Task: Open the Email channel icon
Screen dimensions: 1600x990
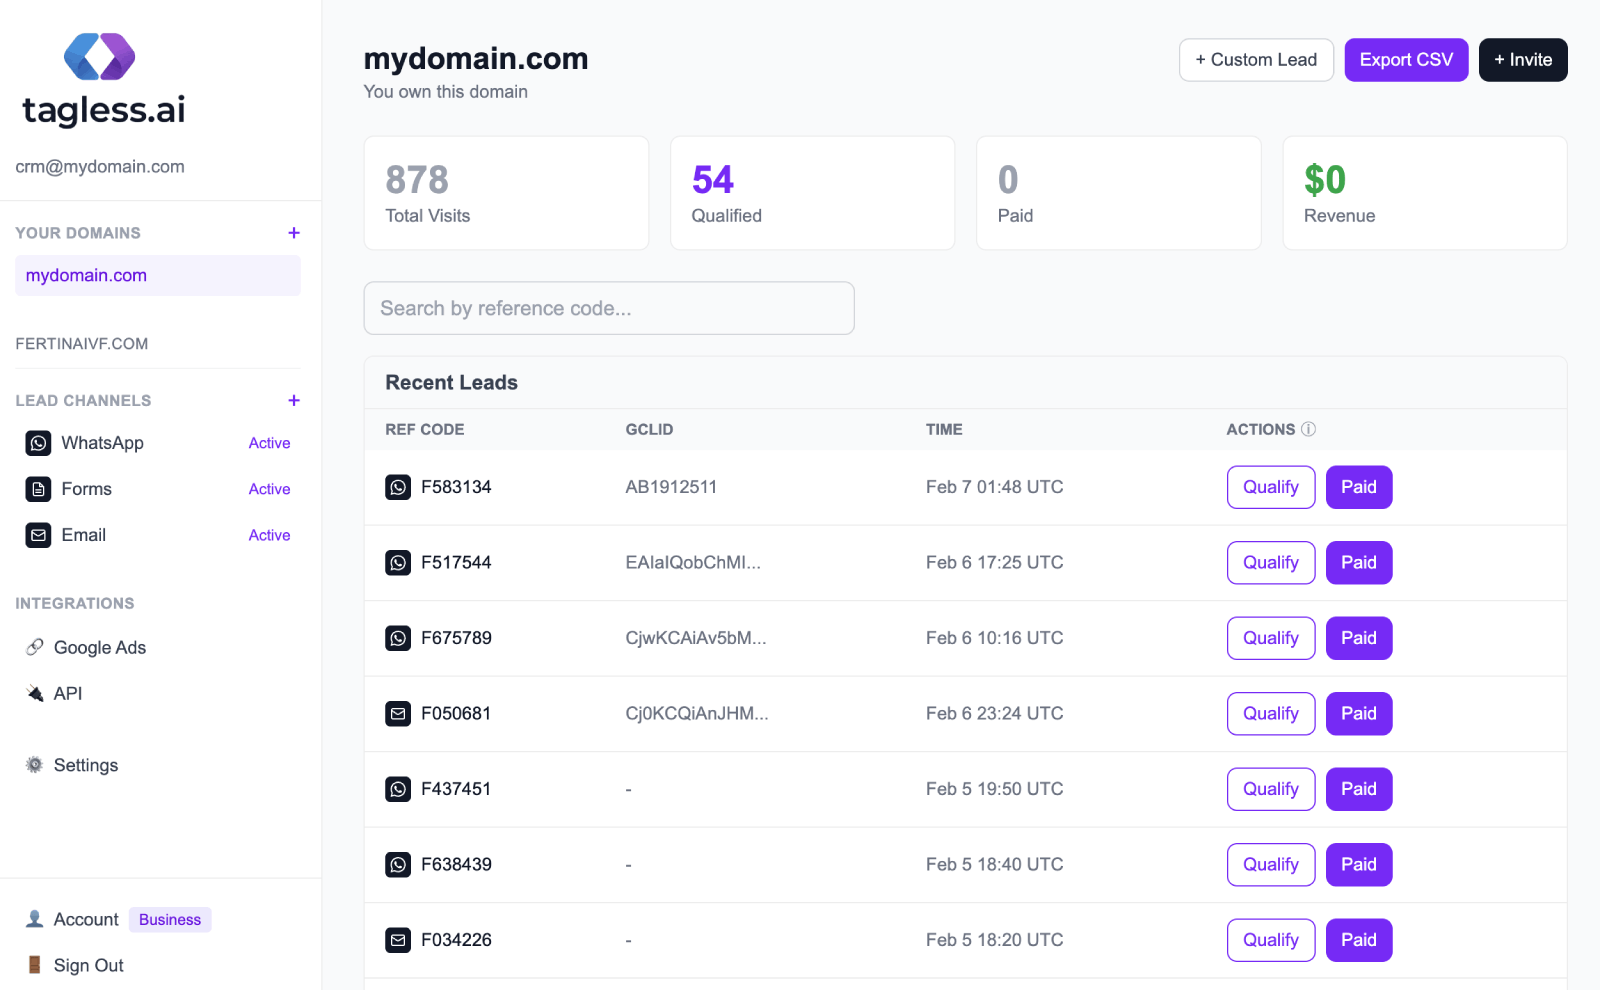Action: pyautogui.click(x=38, y=535)
